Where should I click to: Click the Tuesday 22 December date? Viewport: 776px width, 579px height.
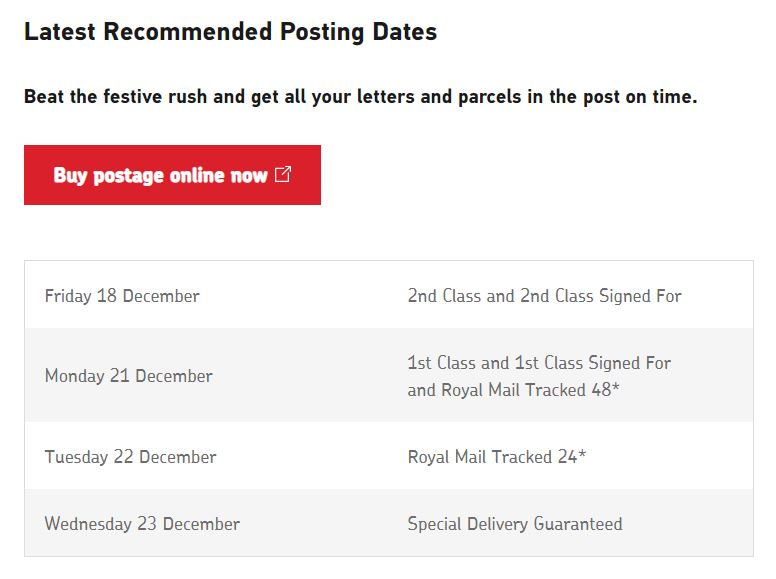[x=130, y=457]
